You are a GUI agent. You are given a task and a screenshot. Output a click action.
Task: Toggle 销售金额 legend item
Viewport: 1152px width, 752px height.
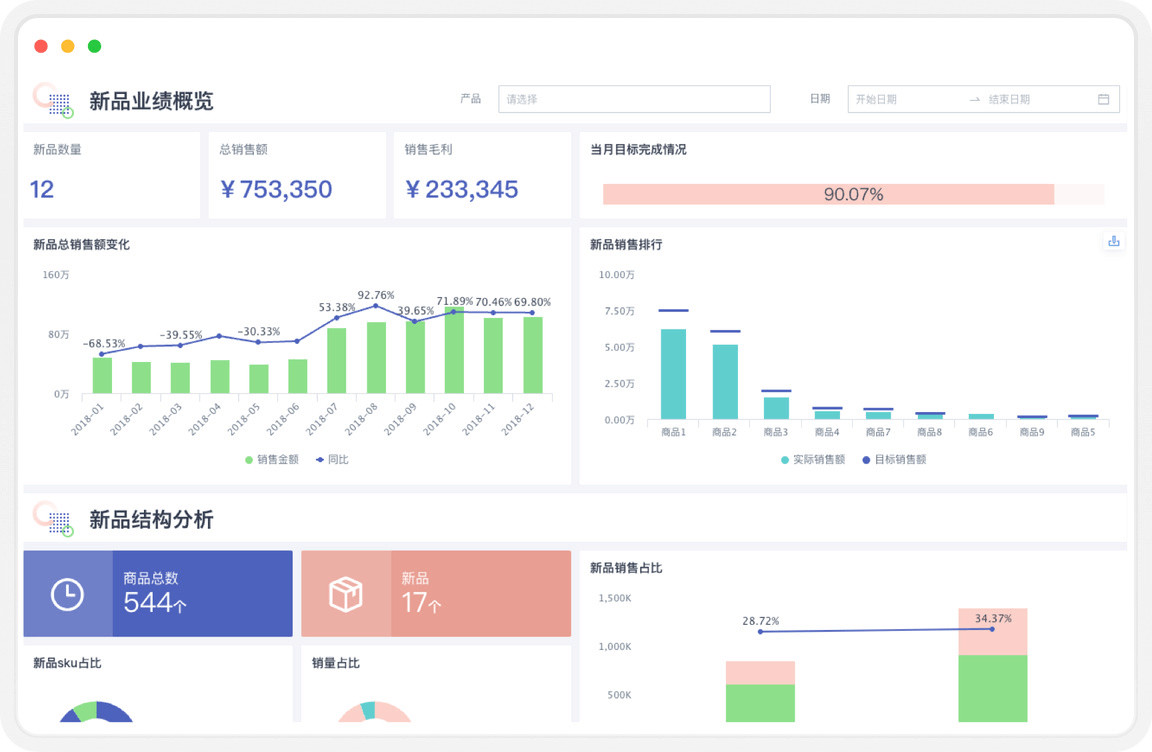(271, 460)
